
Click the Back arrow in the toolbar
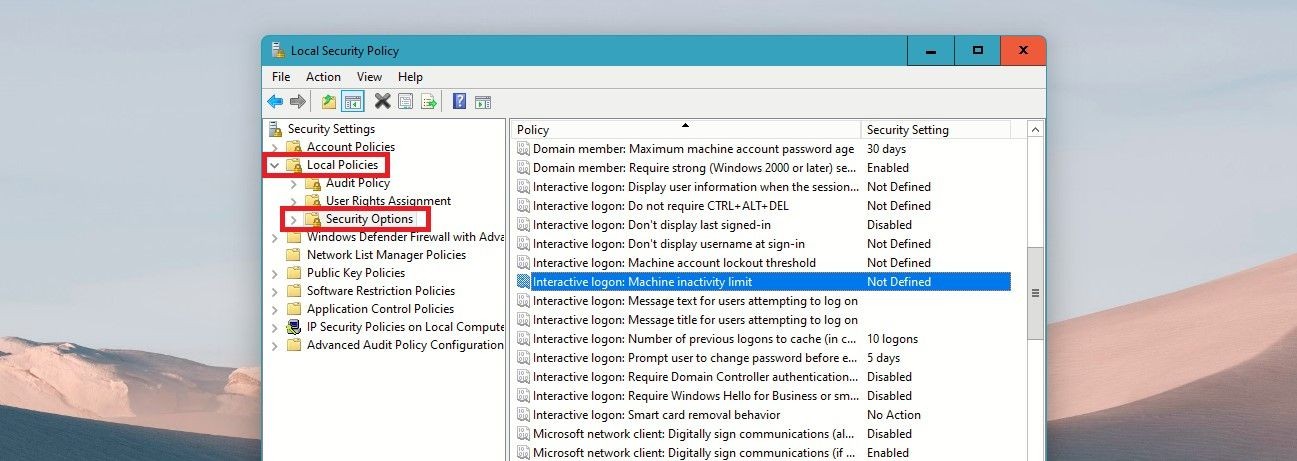pos(275,101)
